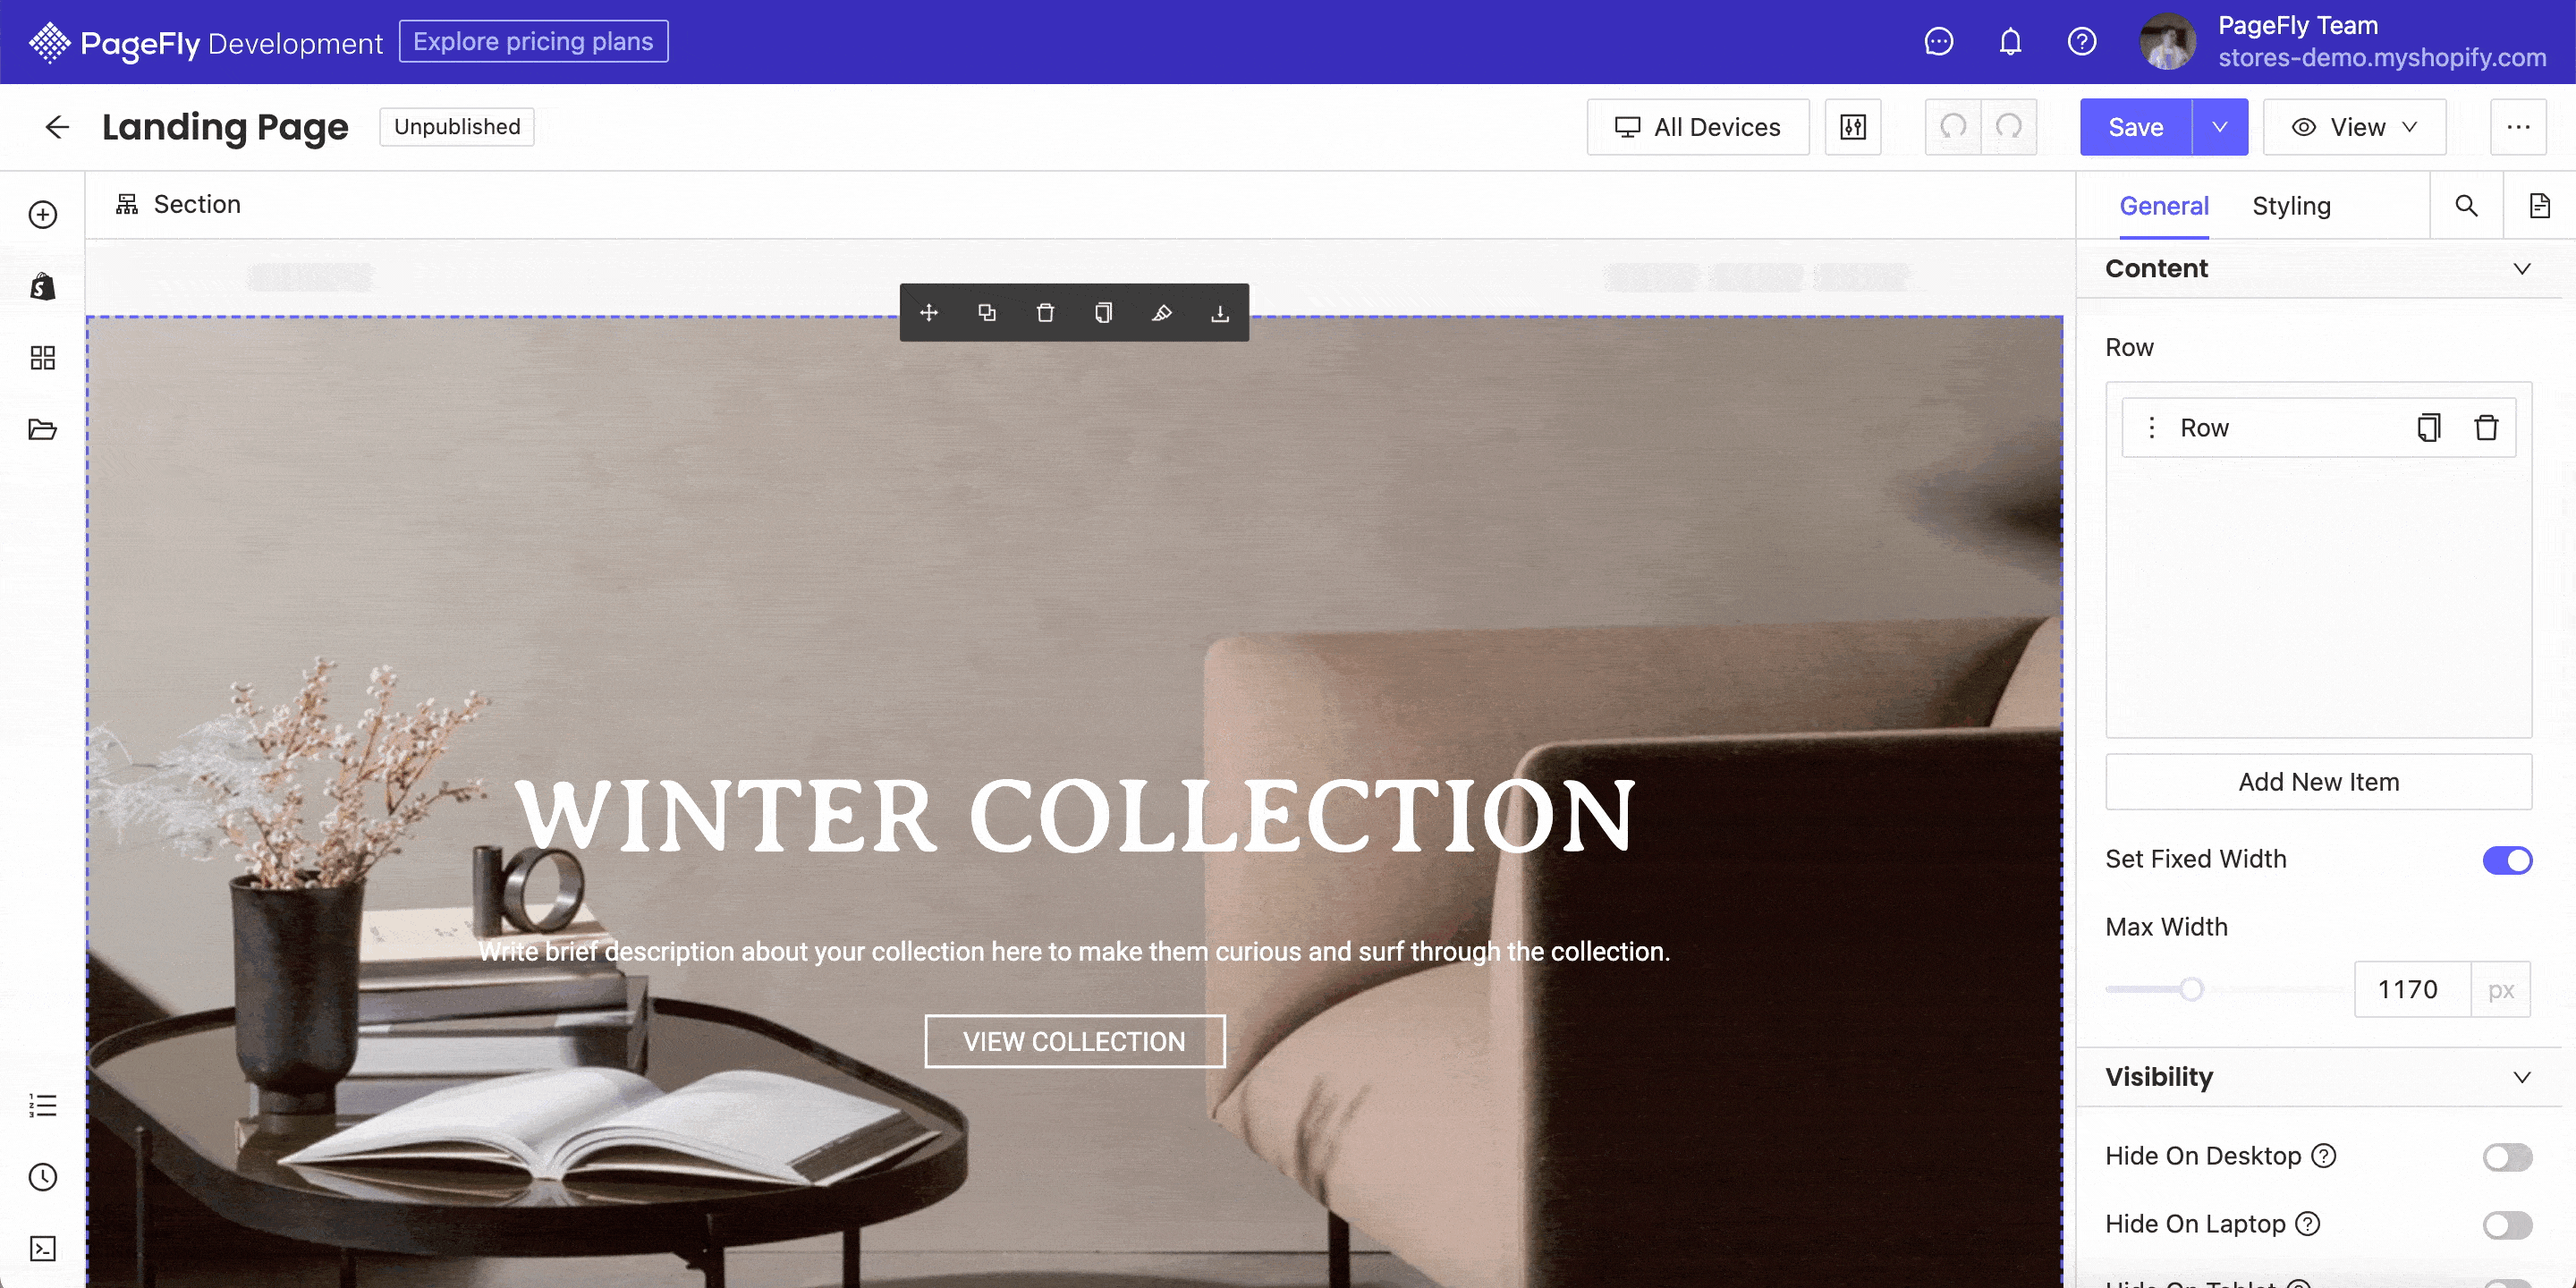The width and height of the screenshot is (2576, 1288).
Task: Open the notifications bell icon
Action: point(2010,42)
